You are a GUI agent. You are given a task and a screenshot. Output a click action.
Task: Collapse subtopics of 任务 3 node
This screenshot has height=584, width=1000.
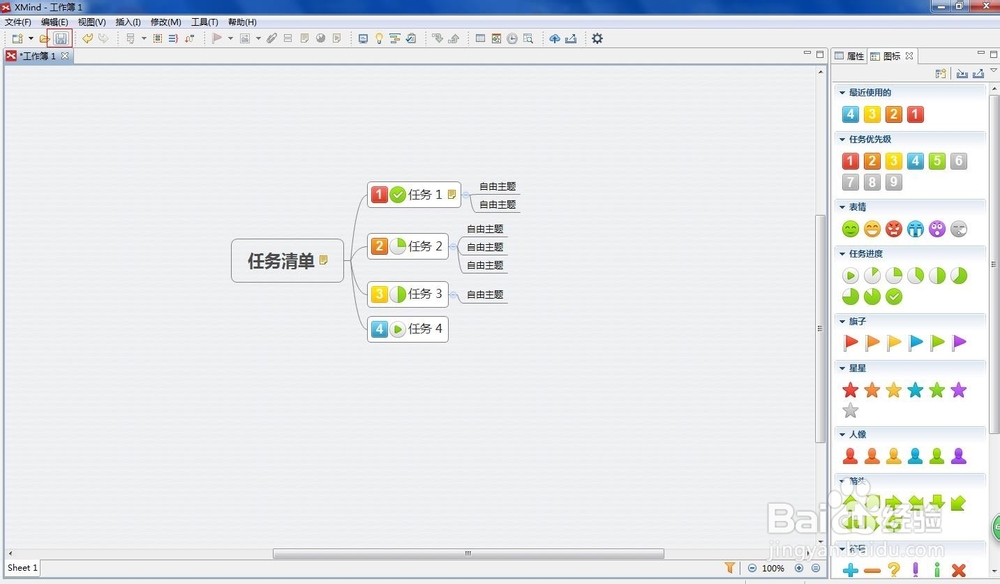(x=453, y=295)
